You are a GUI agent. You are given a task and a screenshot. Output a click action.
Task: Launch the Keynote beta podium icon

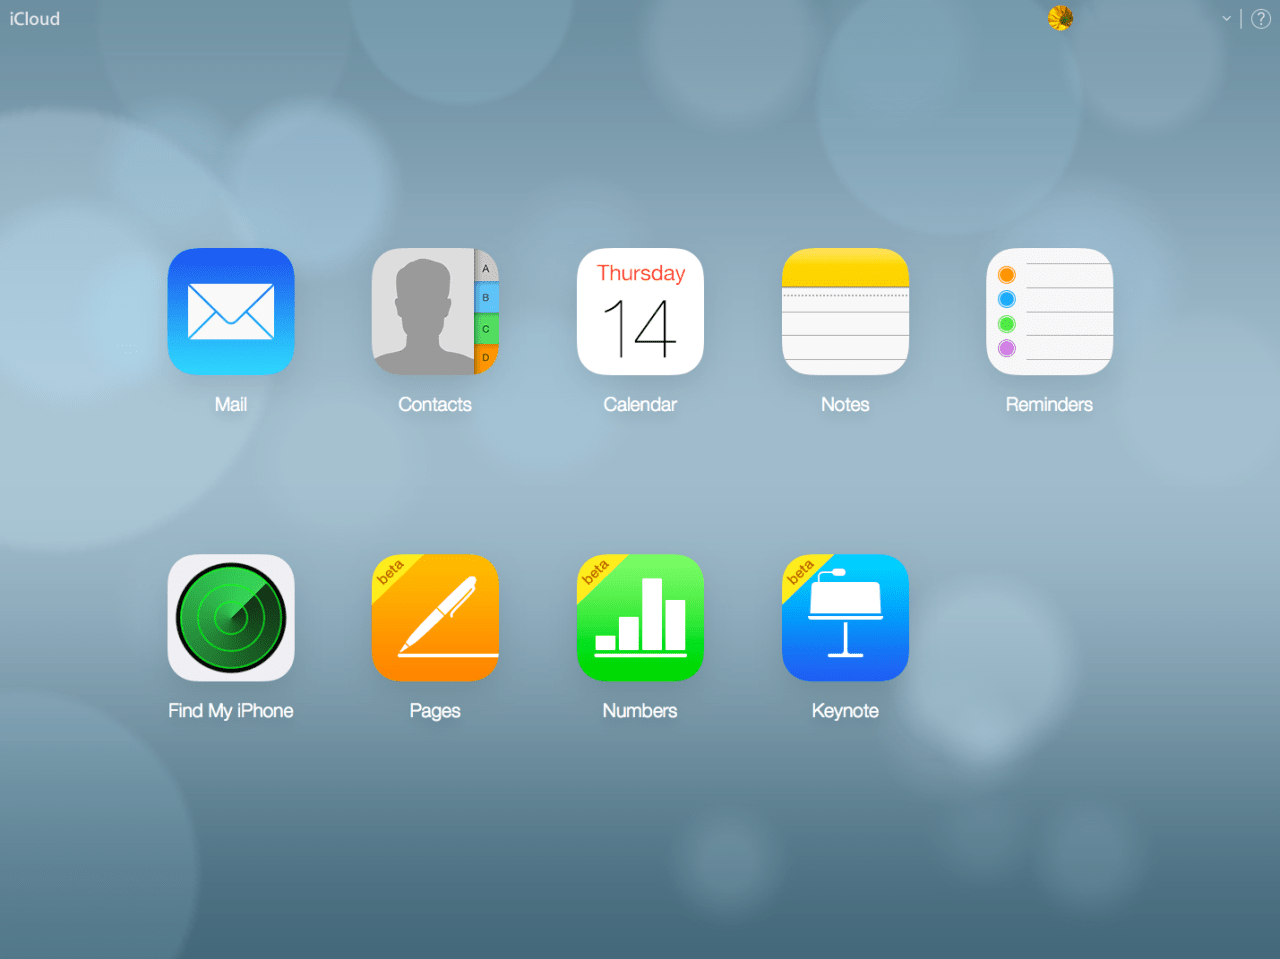tap(845, 618)
